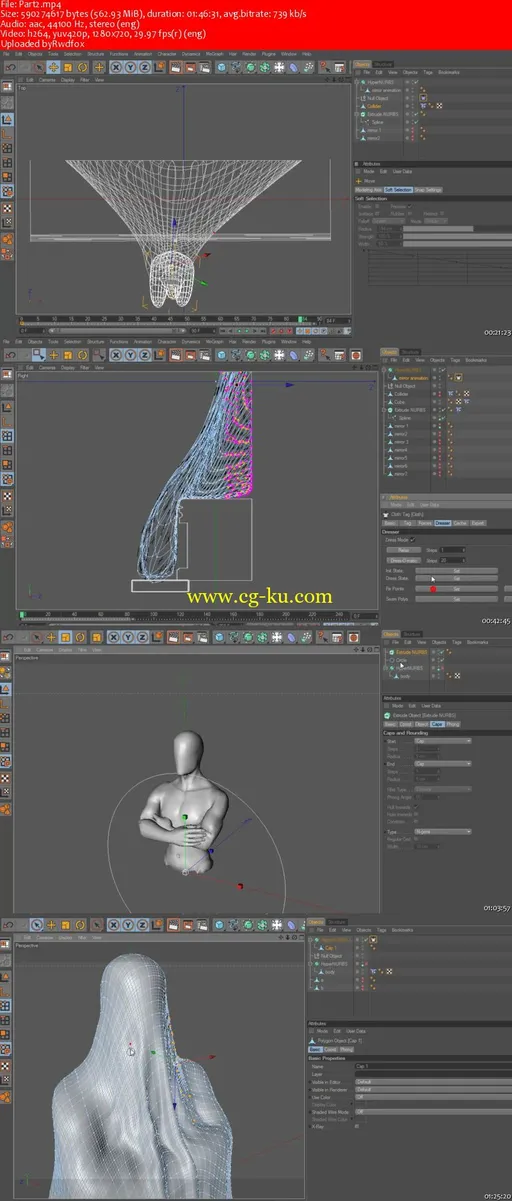Toggle Y axis lock in the 00:21:23 frame
This screenshot has height=1201, width=512.
tap(131, 67)
